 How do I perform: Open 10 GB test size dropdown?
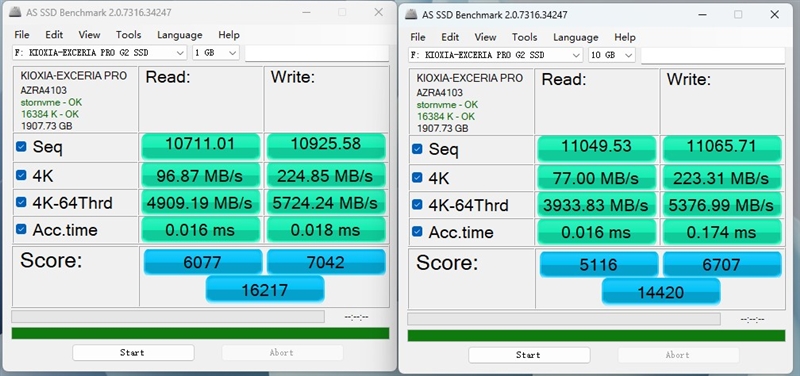611,55
